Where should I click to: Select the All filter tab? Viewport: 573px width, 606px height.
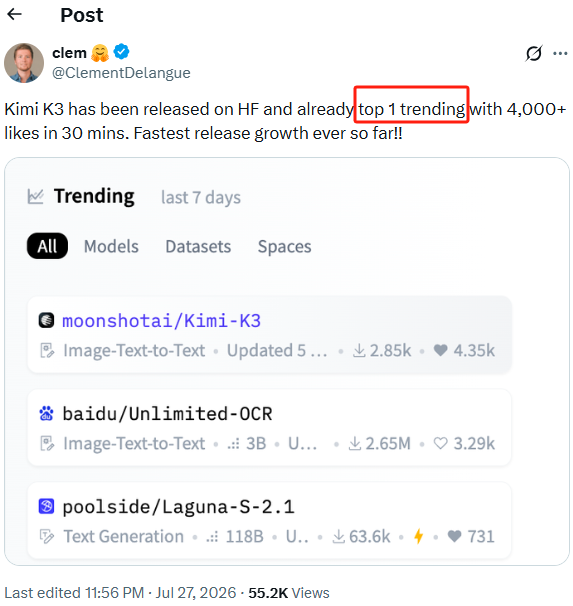tap(47, 246)
